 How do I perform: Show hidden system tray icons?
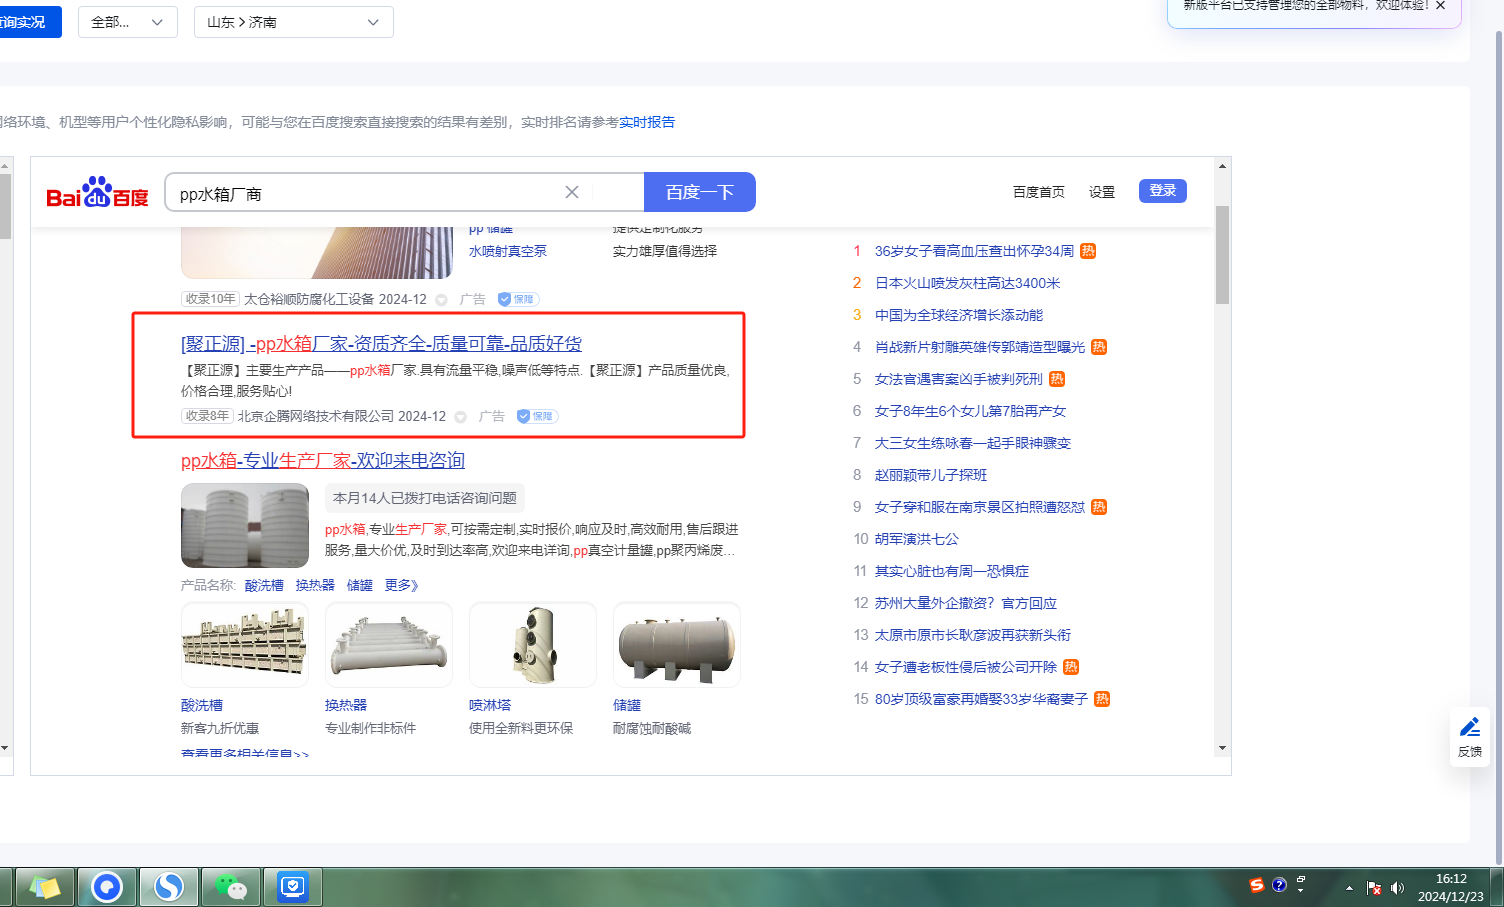[1349, 888]
